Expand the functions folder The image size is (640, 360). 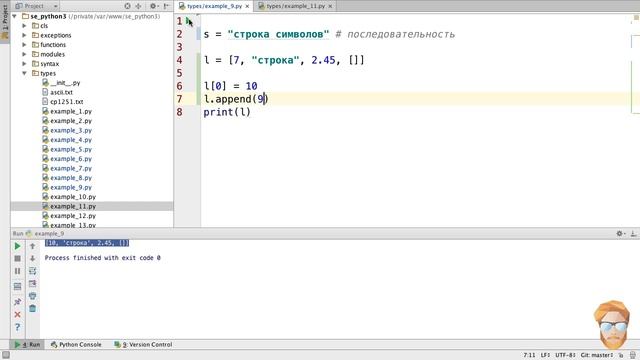click(24, 45)
